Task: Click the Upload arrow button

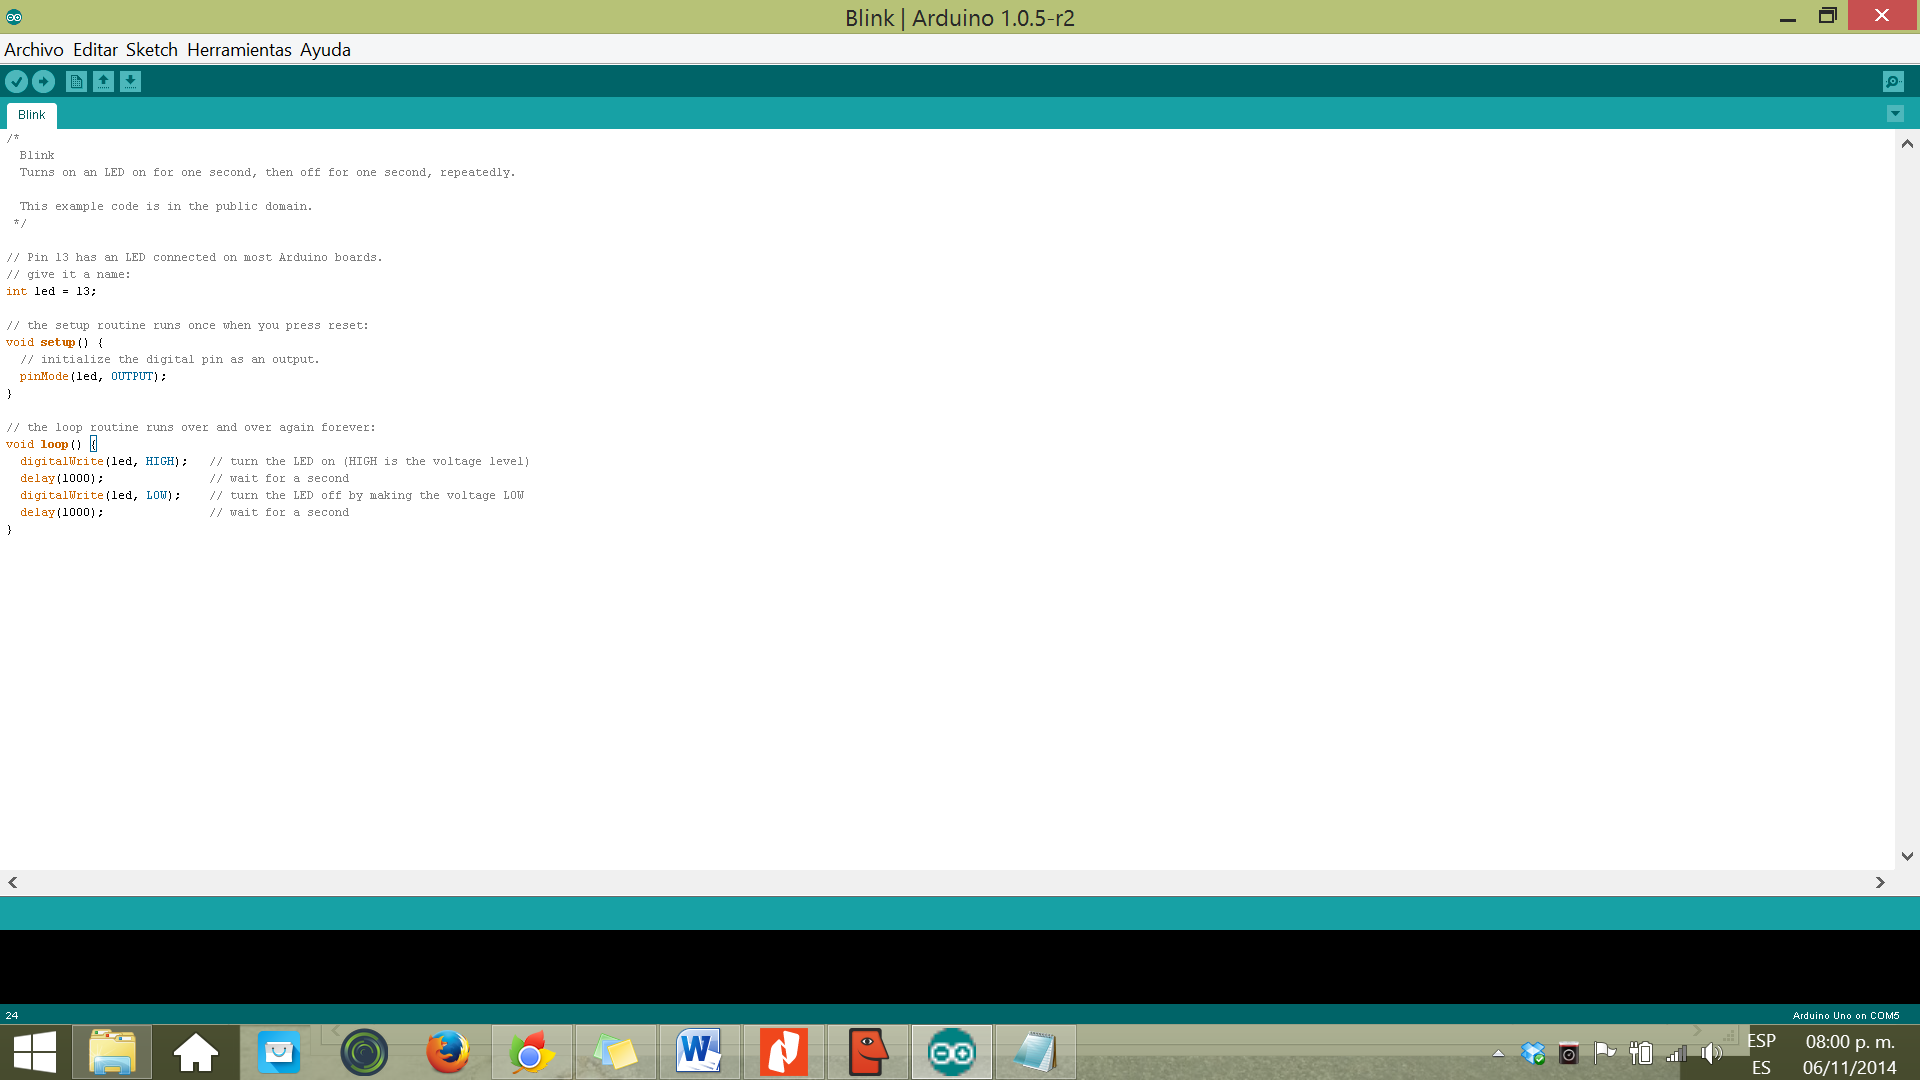Action: pos(44,82)
